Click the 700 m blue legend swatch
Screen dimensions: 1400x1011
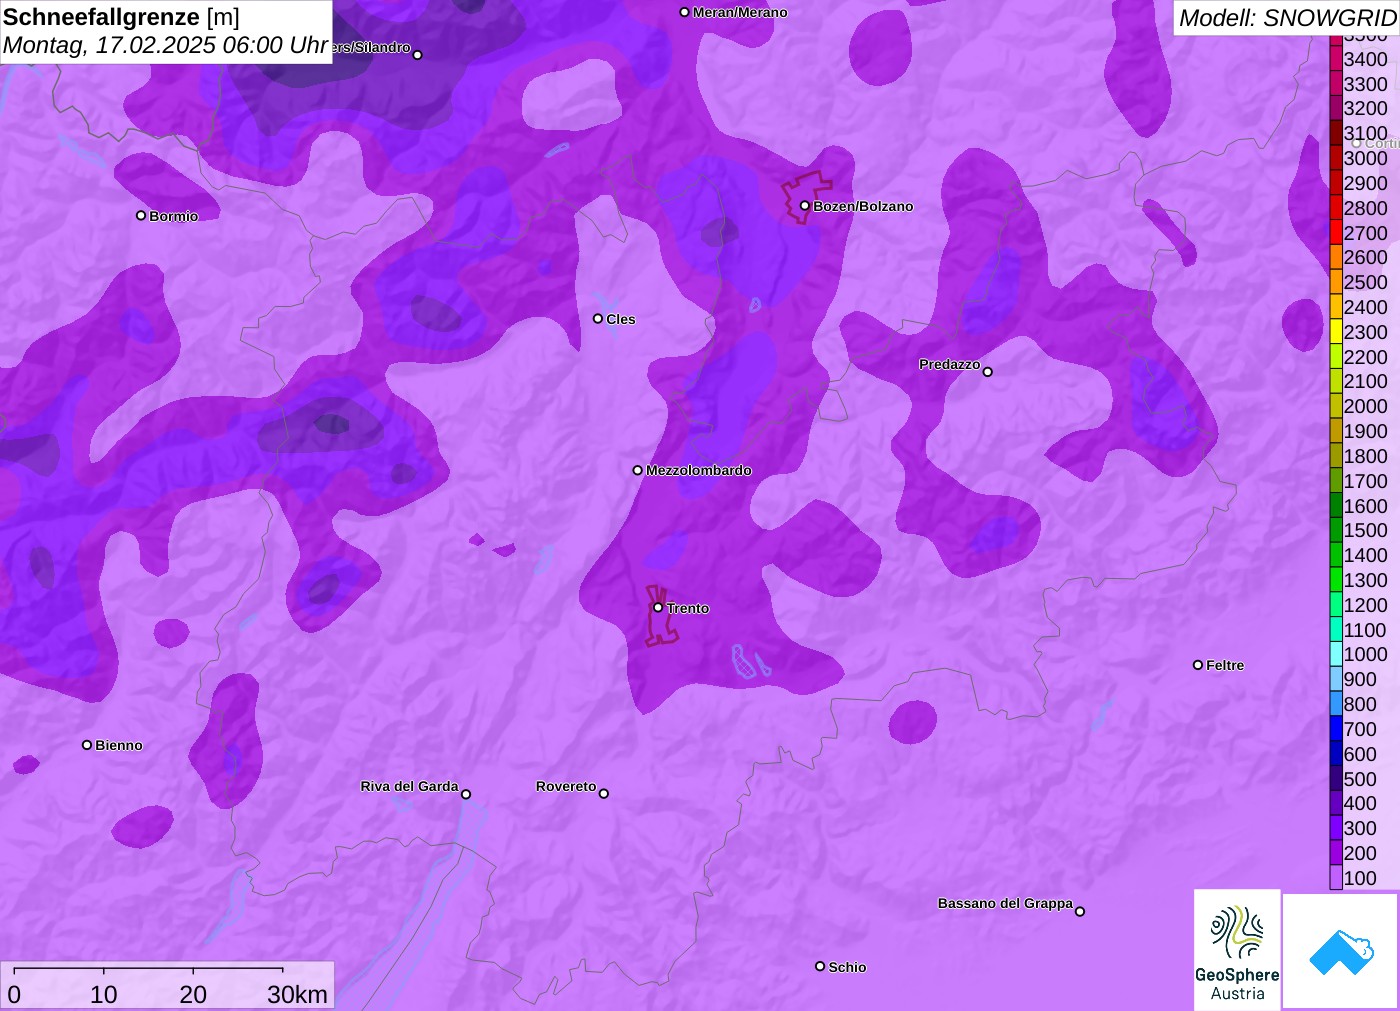pyautogui.click(x=1336, y=729)
